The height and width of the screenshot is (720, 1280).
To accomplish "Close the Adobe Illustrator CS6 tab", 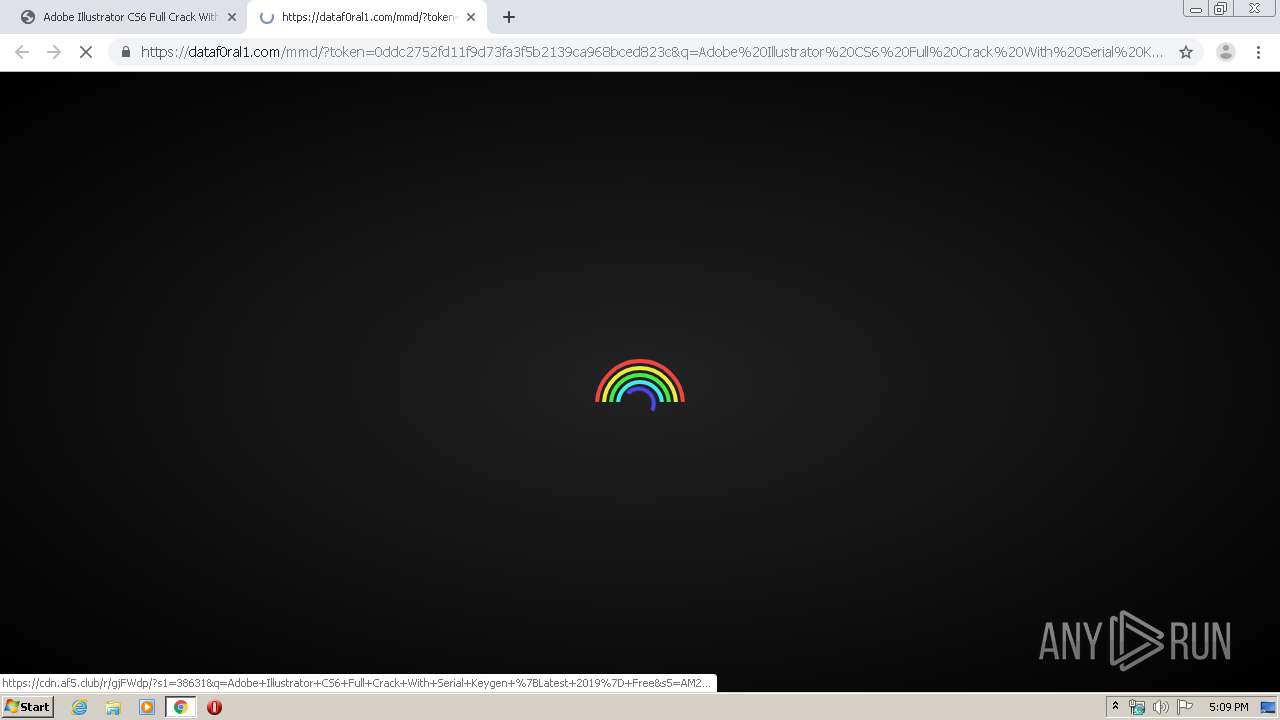I will (x=232, y=17).
